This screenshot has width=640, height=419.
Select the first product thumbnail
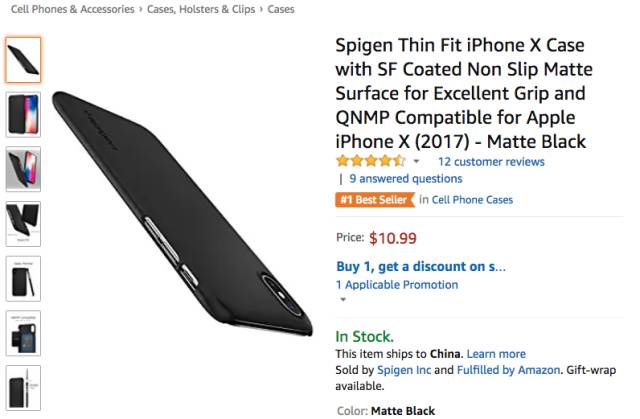tap(23, 60)
